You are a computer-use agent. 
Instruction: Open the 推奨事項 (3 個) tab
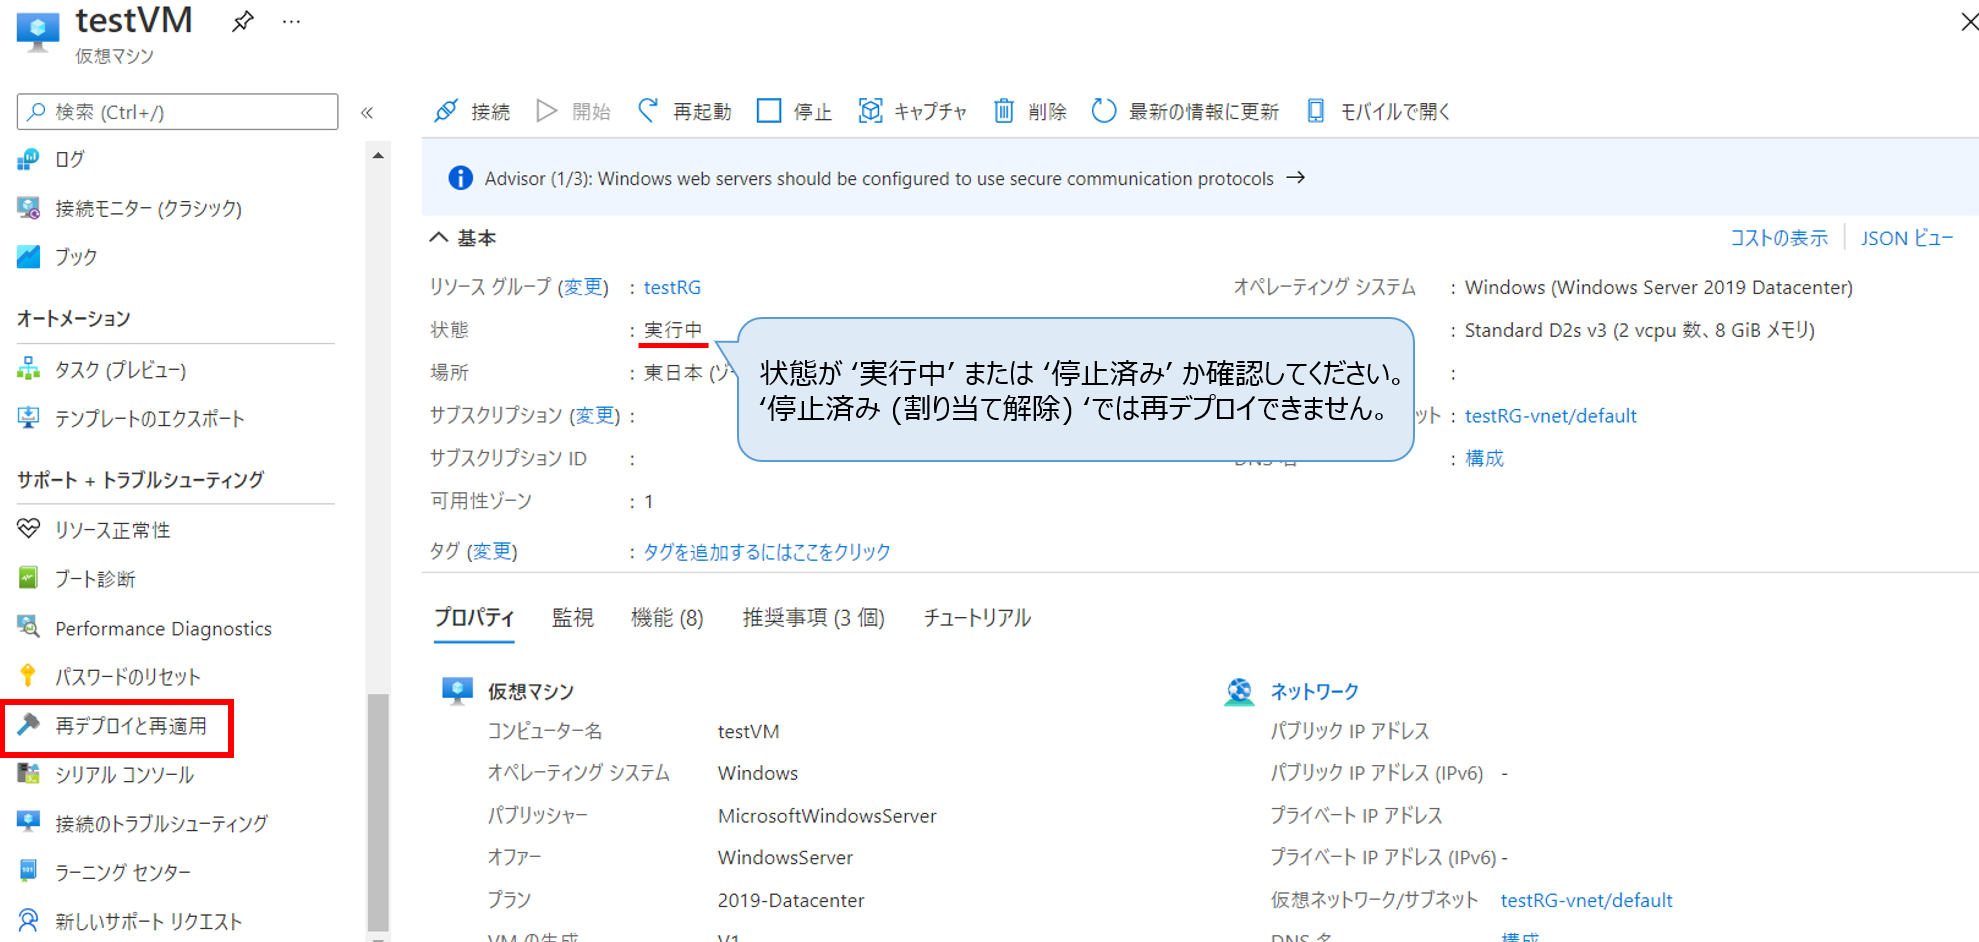click(x=813, y=618)
